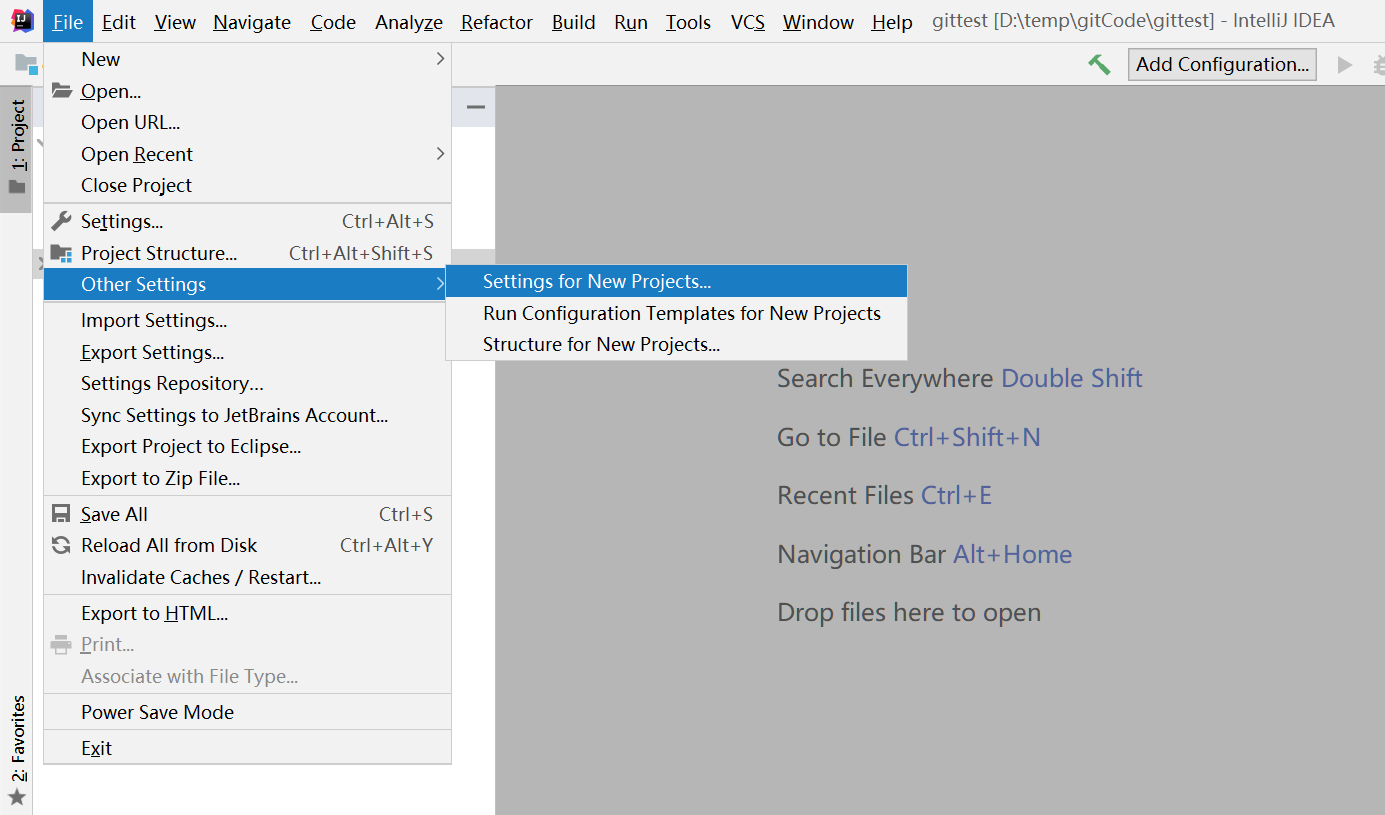Open the Edit menu
The width and height of the screenshot is (1385, 815).
click(119, 22)
